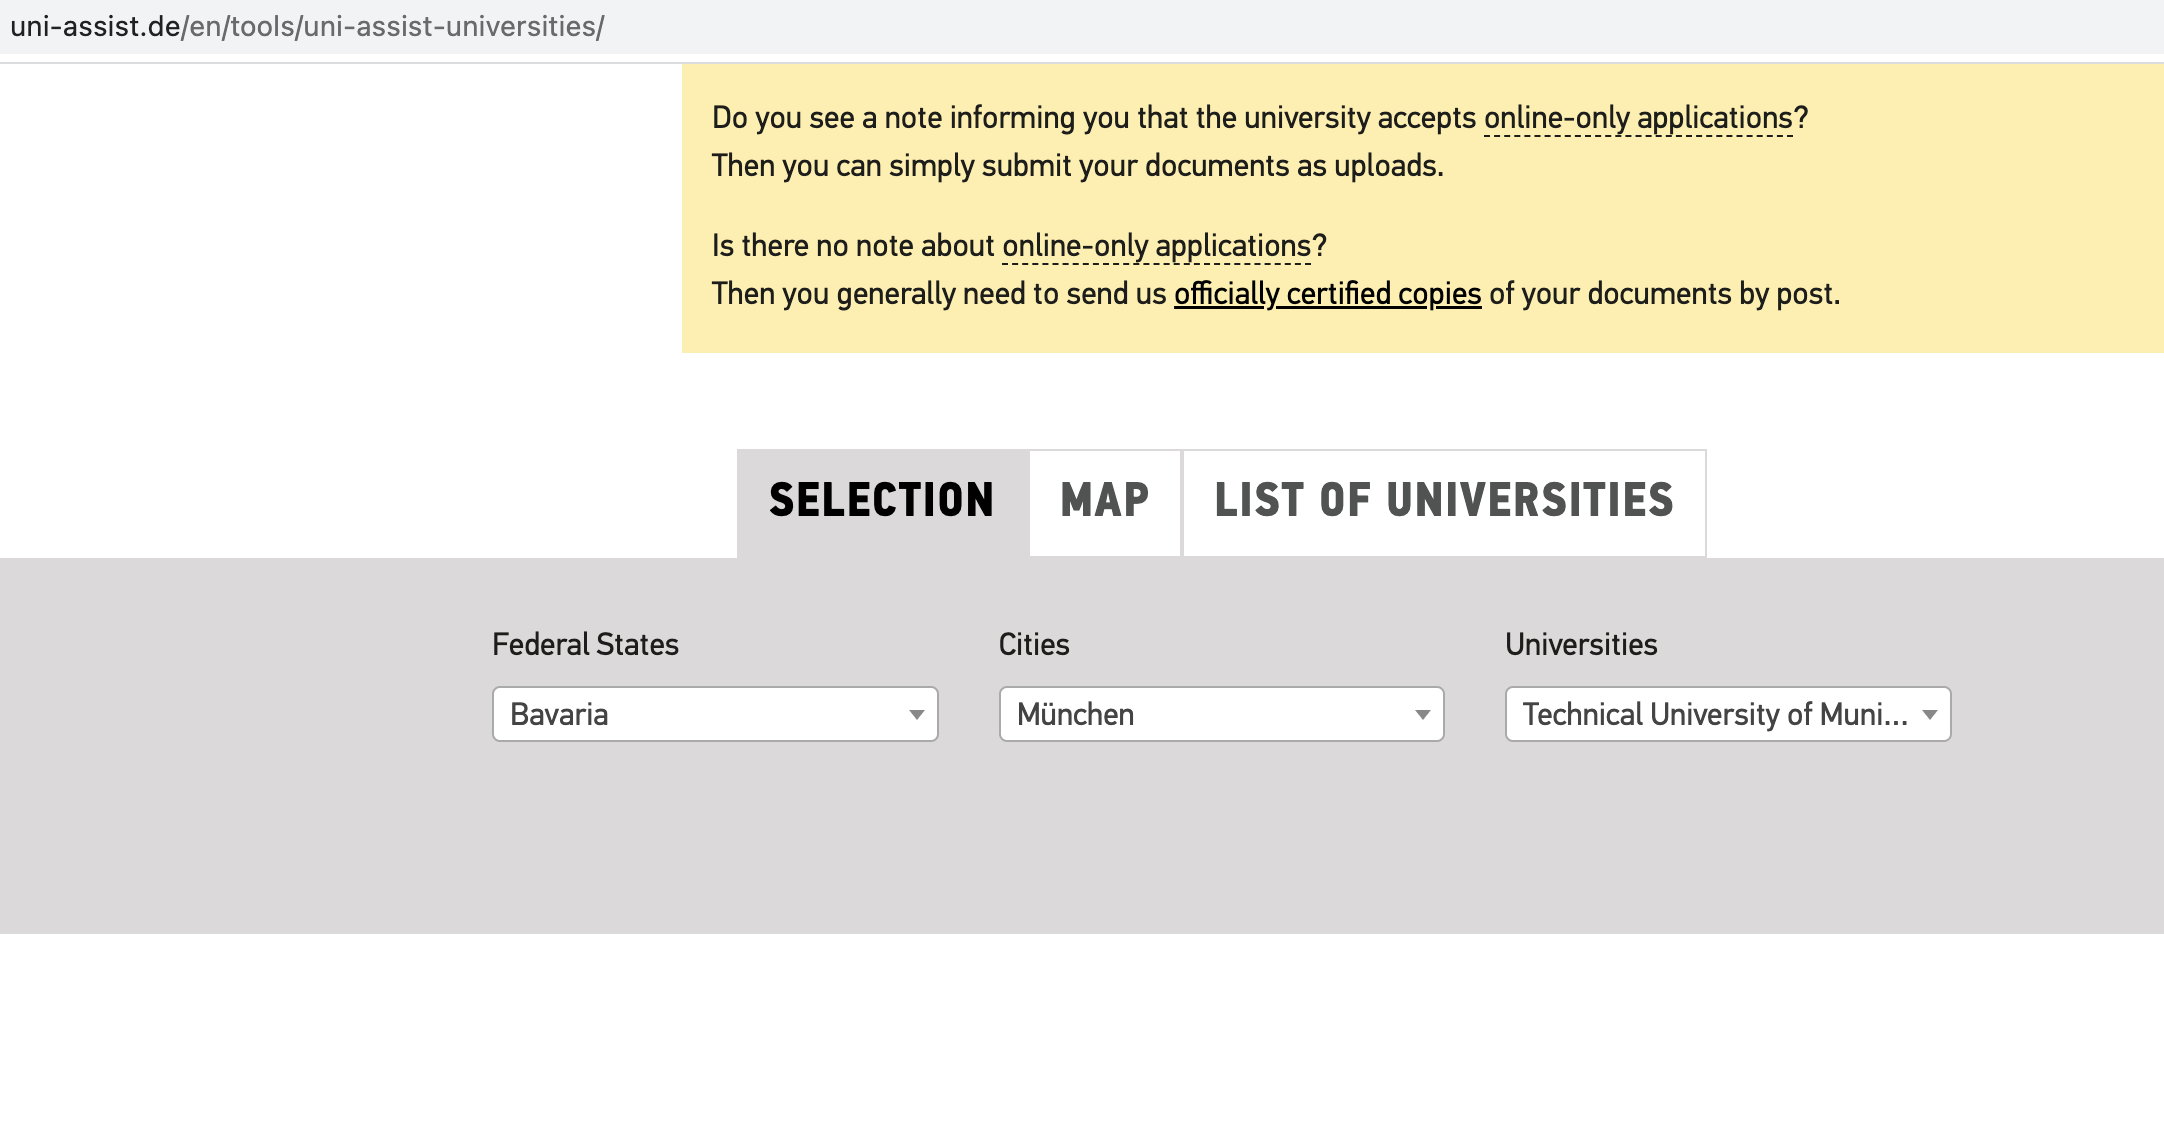Open Universities select showing Technical University of Muni...
Image resolution: width=2164 pixels, height=1124 pixels.
click(x=1712, y=714)
